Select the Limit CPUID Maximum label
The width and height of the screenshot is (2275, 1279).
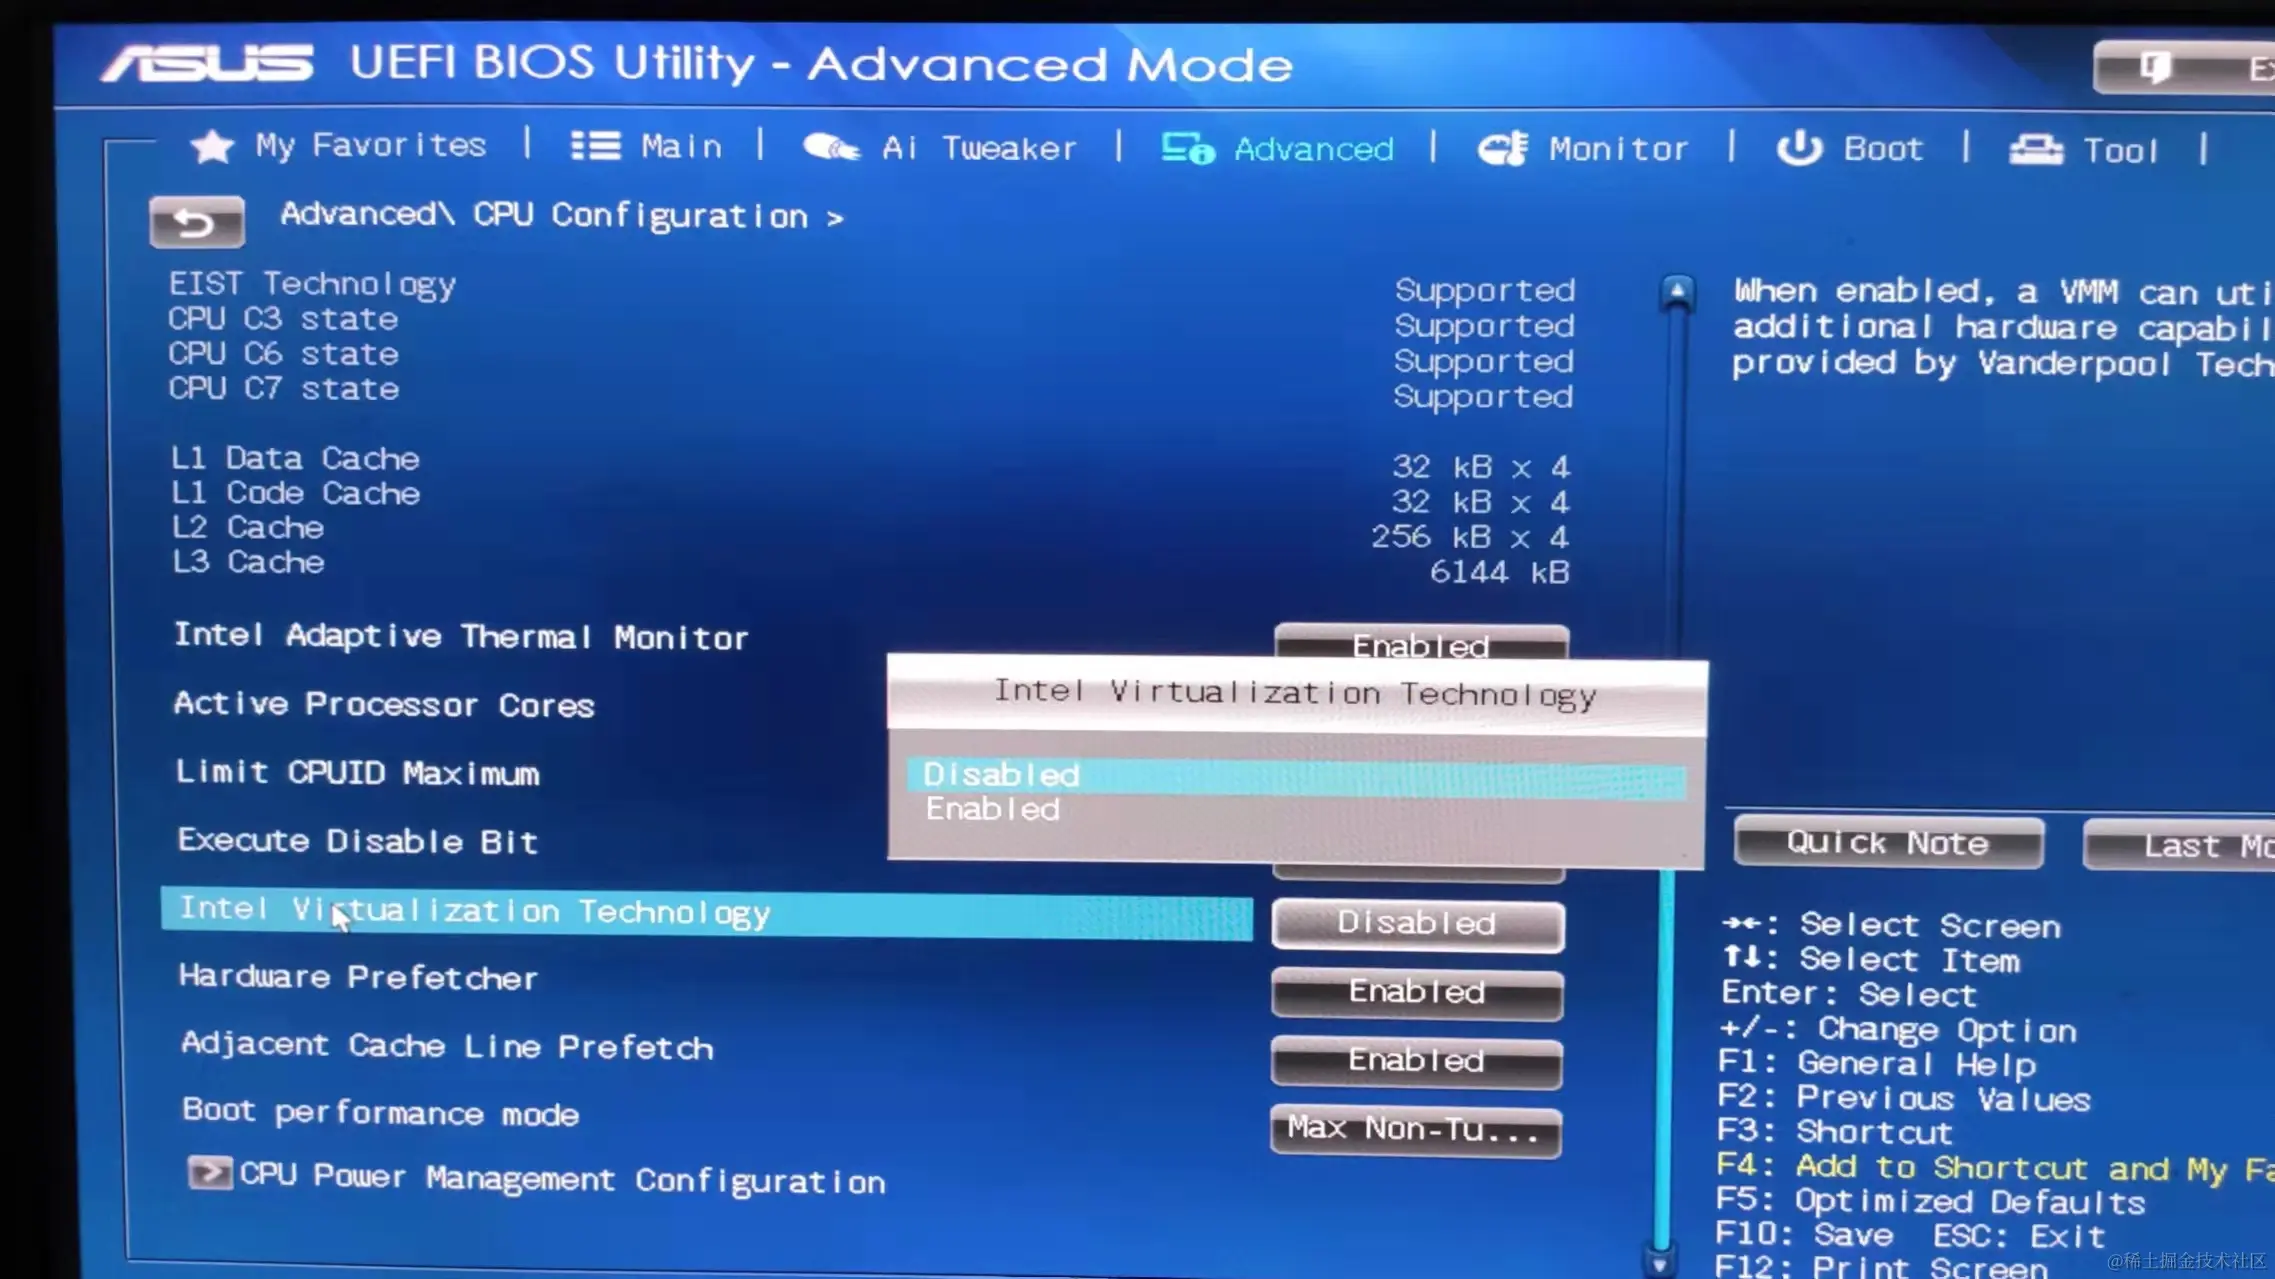357,773
